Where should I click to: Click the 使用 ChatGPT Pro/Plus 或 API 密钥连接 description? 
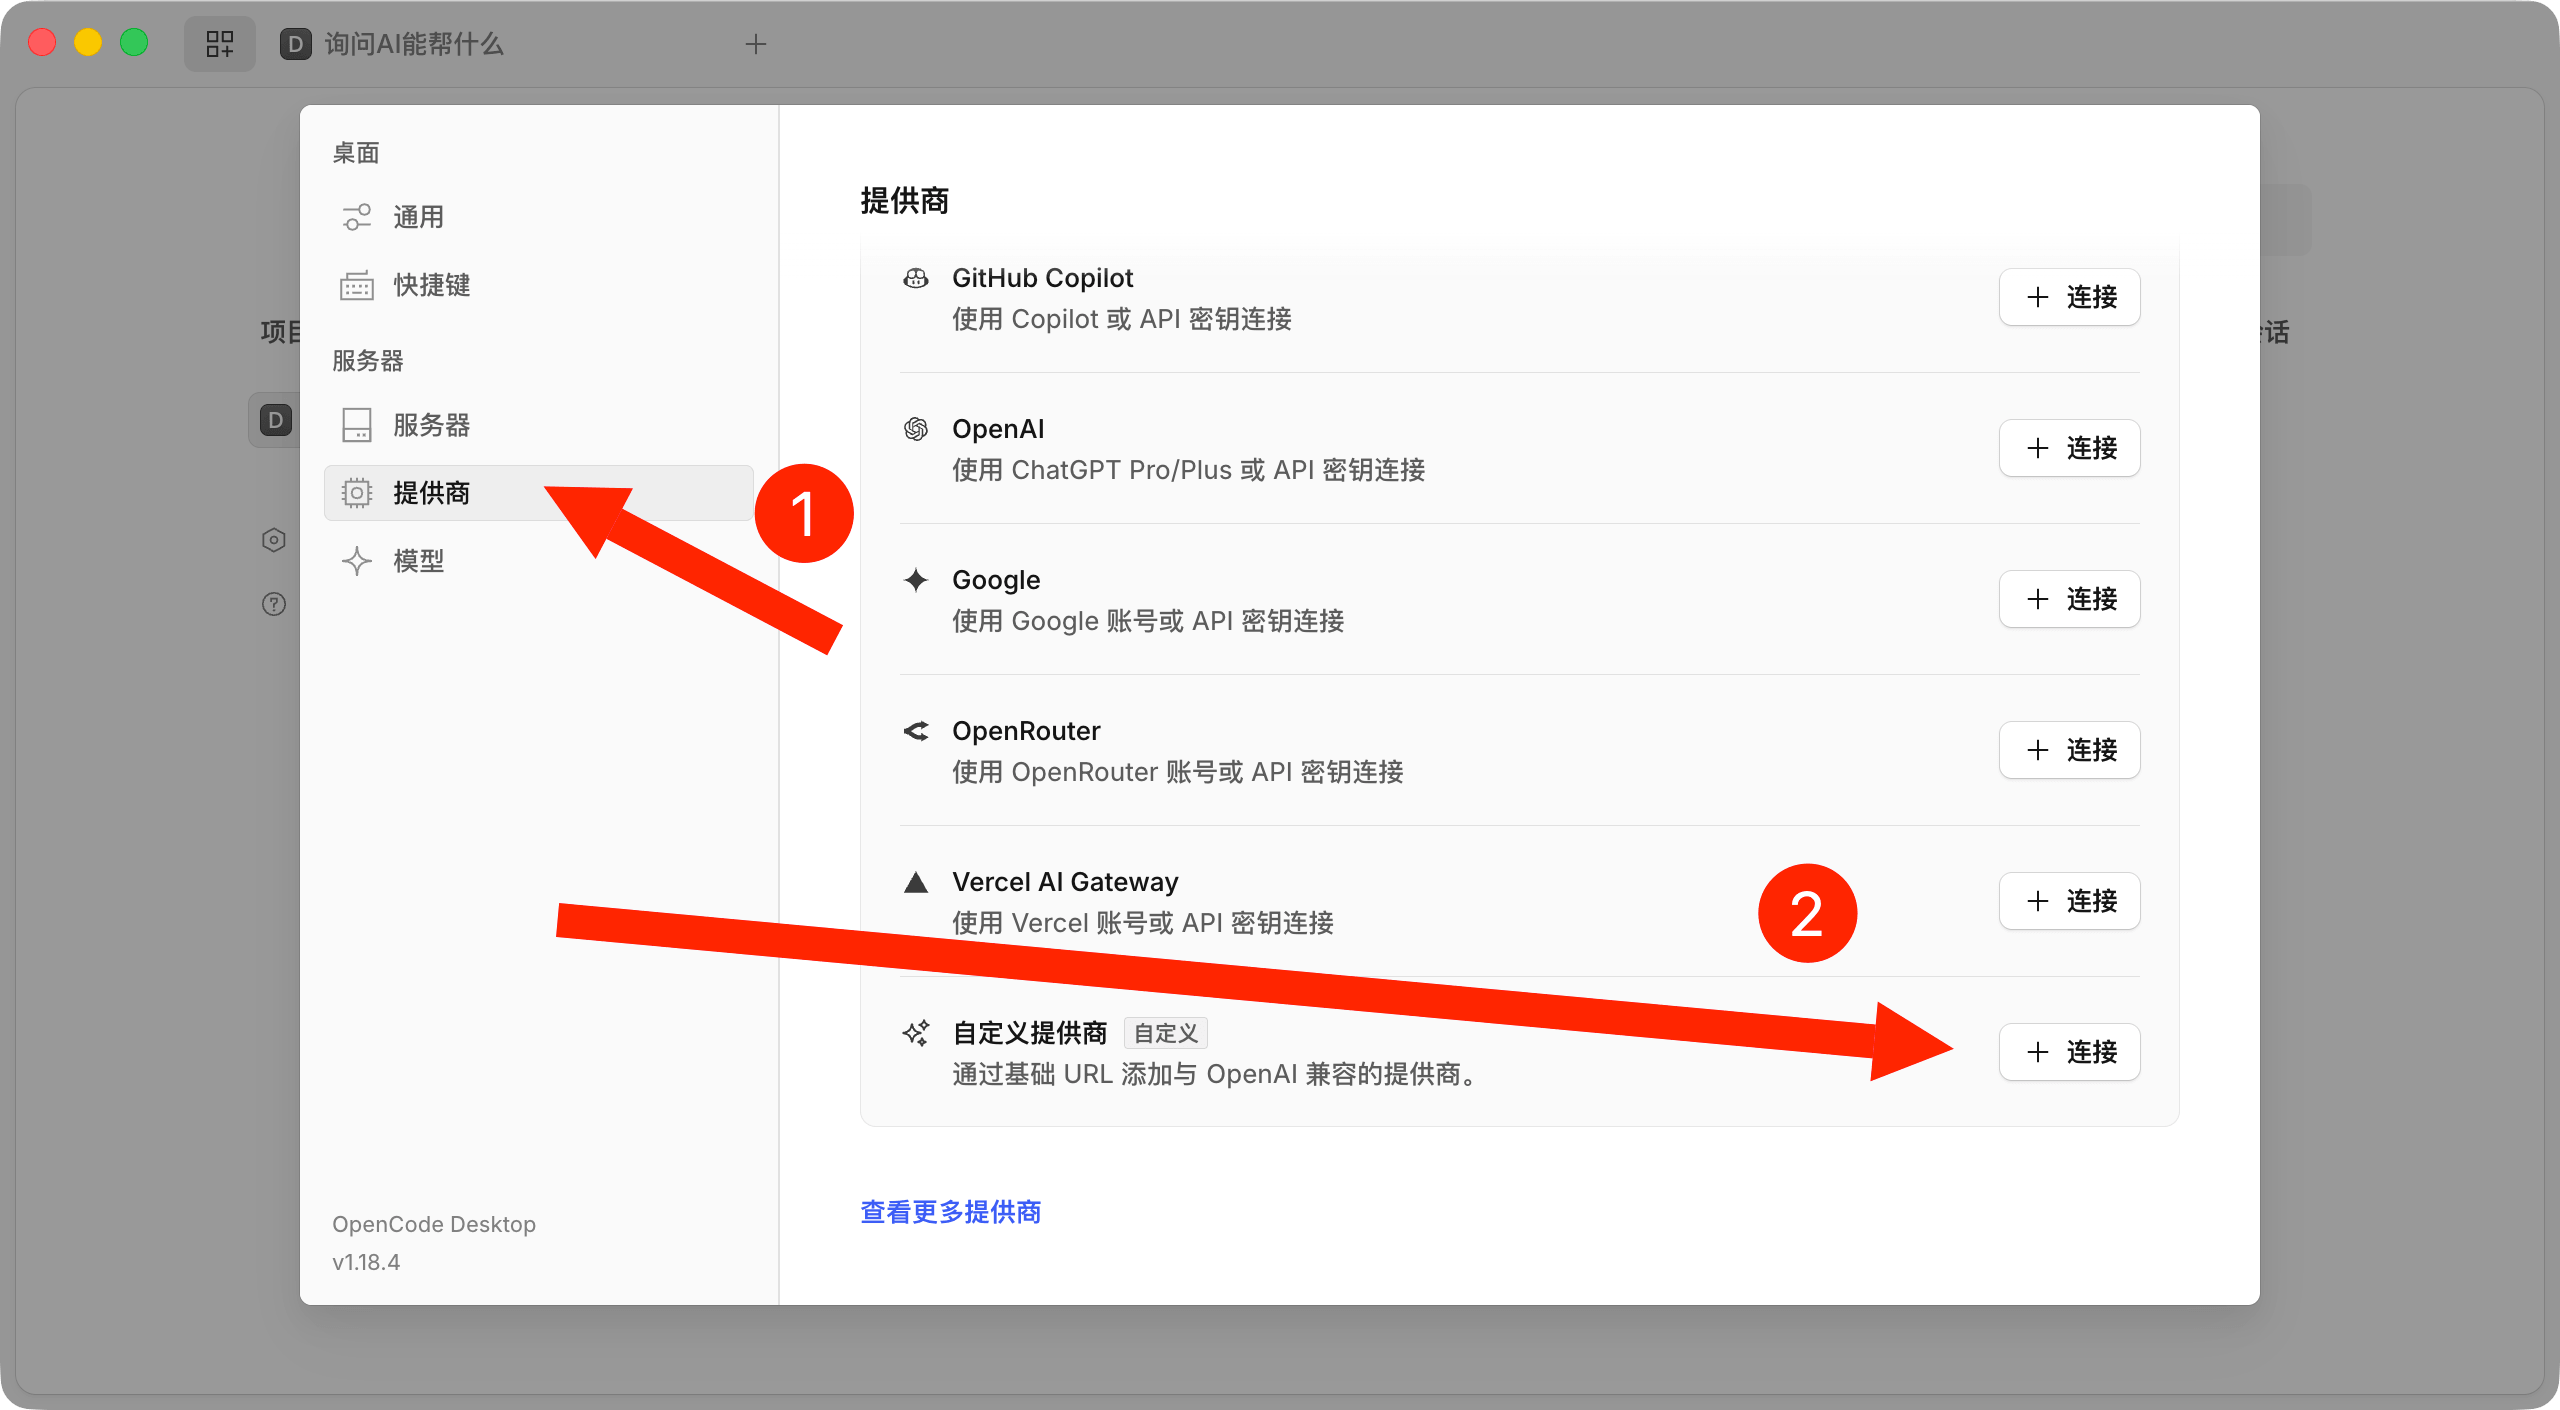1189,470
